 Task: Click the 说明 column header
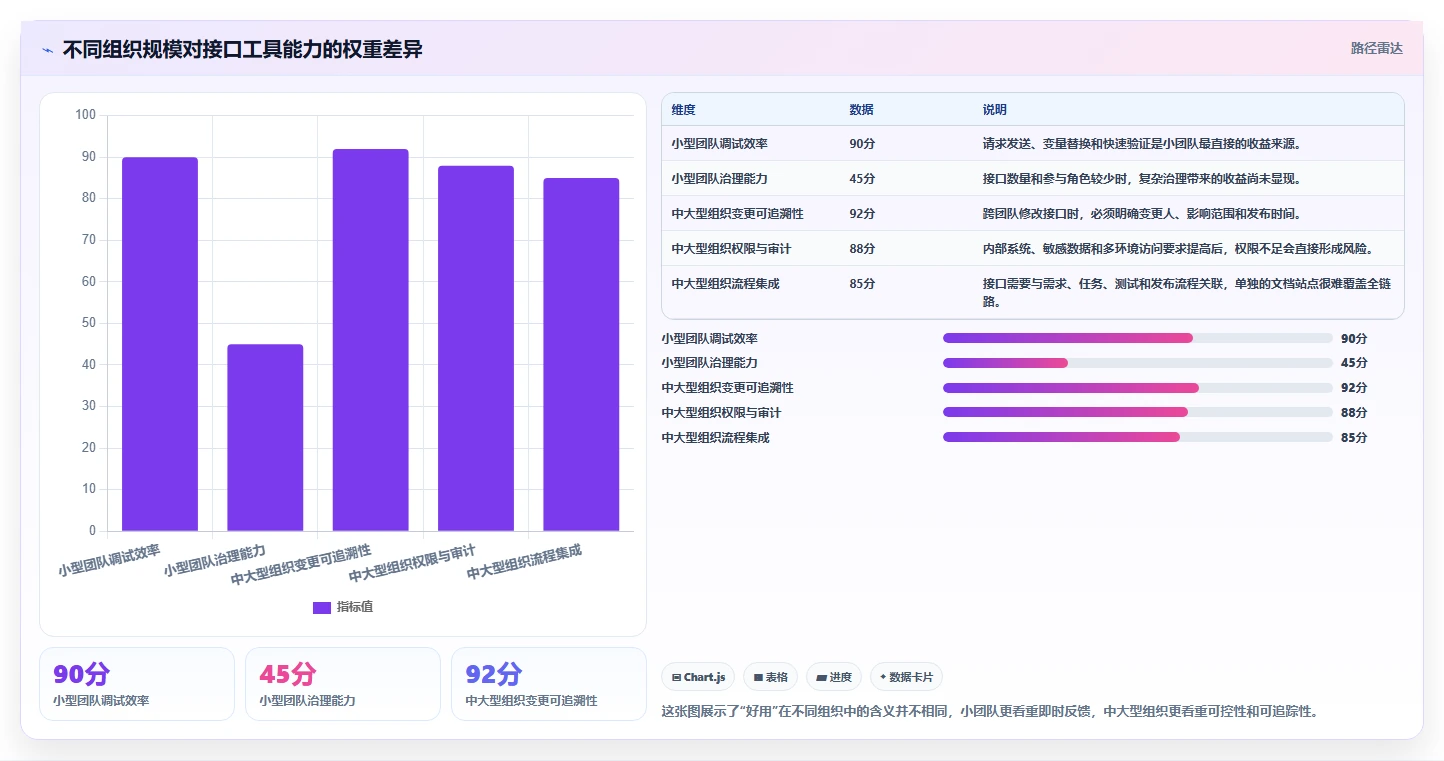pos(995,109)
